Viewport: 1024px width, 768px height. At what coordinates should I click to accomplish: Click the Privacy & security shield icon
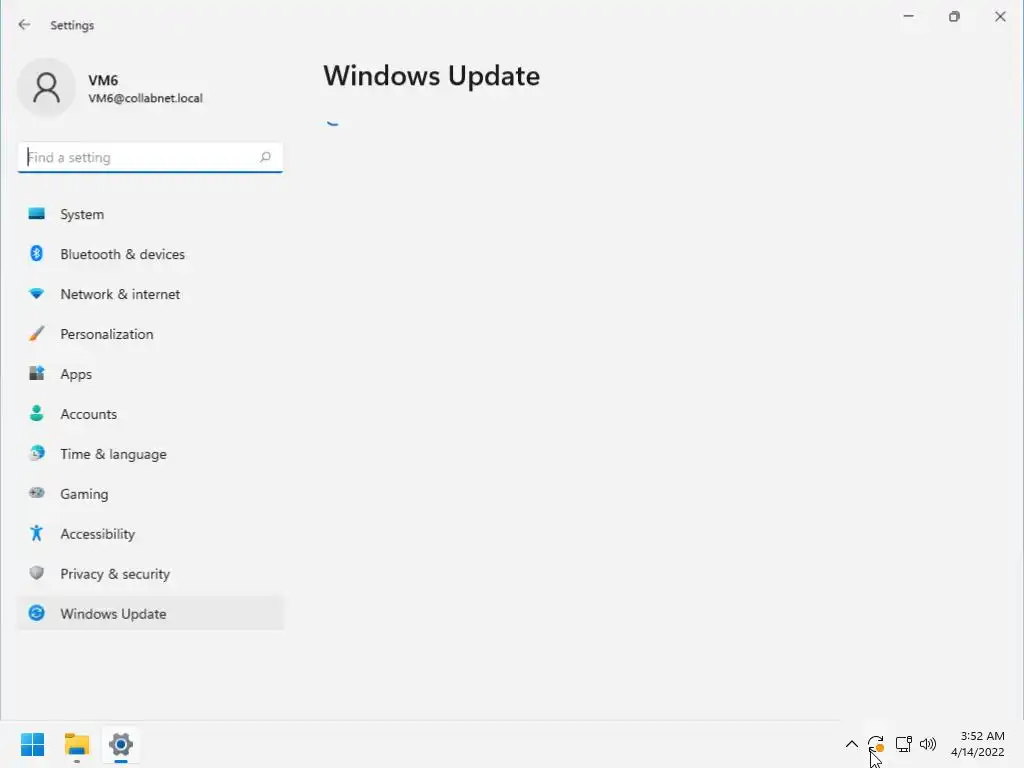[x=37, y=573]
